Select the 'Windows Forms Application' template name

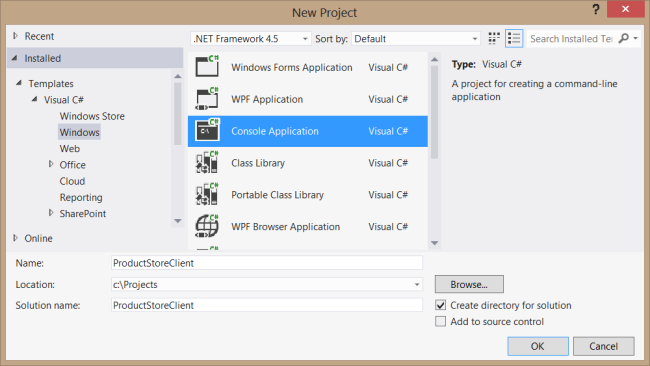(292, 67)
